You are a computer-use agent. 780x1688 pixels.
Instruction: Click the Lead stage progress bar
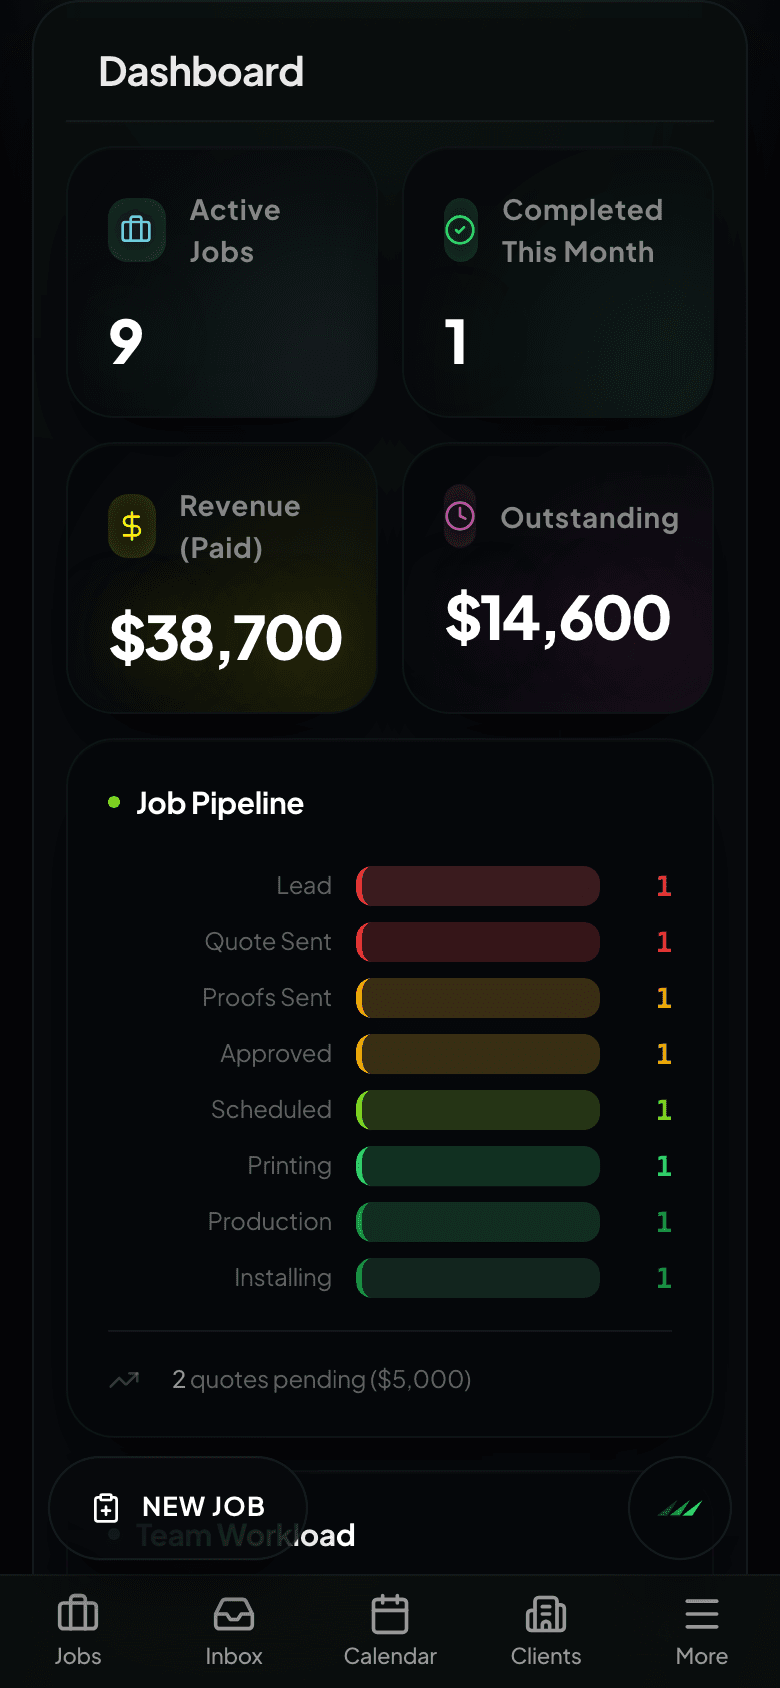pos(477,885)
